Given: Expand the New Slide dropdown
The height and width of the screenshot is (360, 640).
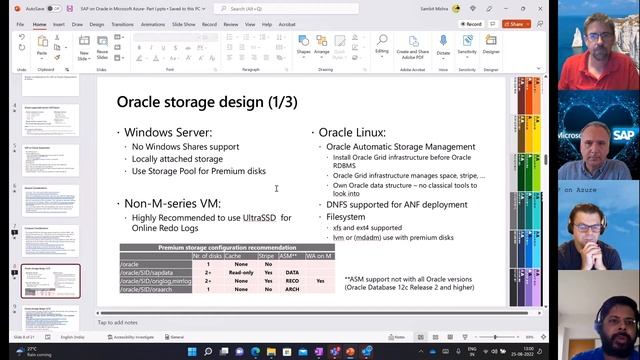Looking at the screenshot, I should point(89,59).
